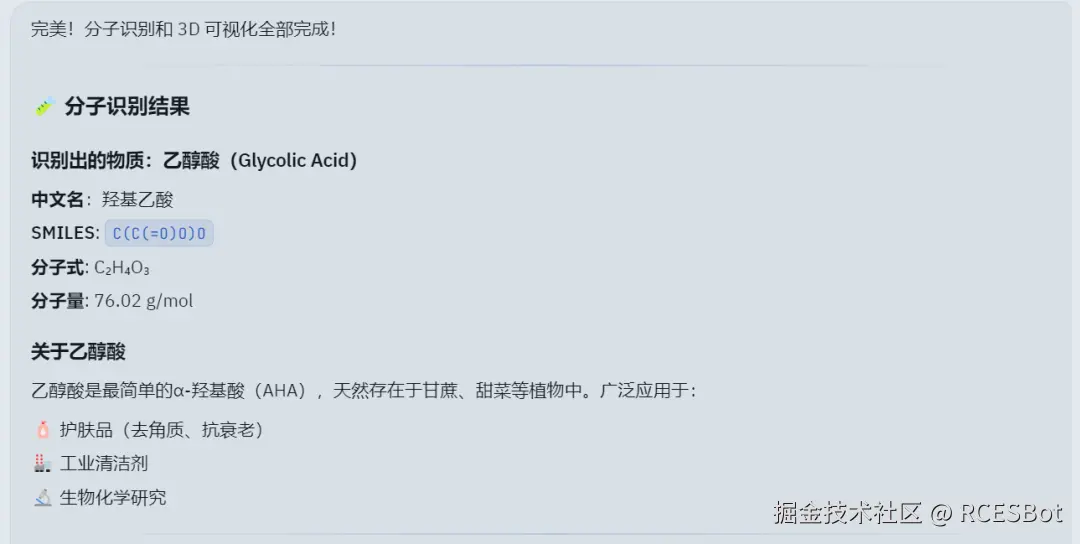The width and height of the screenshot is (1080, 544).
Task: Click the microscope icon beside 生物化学研究
Action: [43, 497]
